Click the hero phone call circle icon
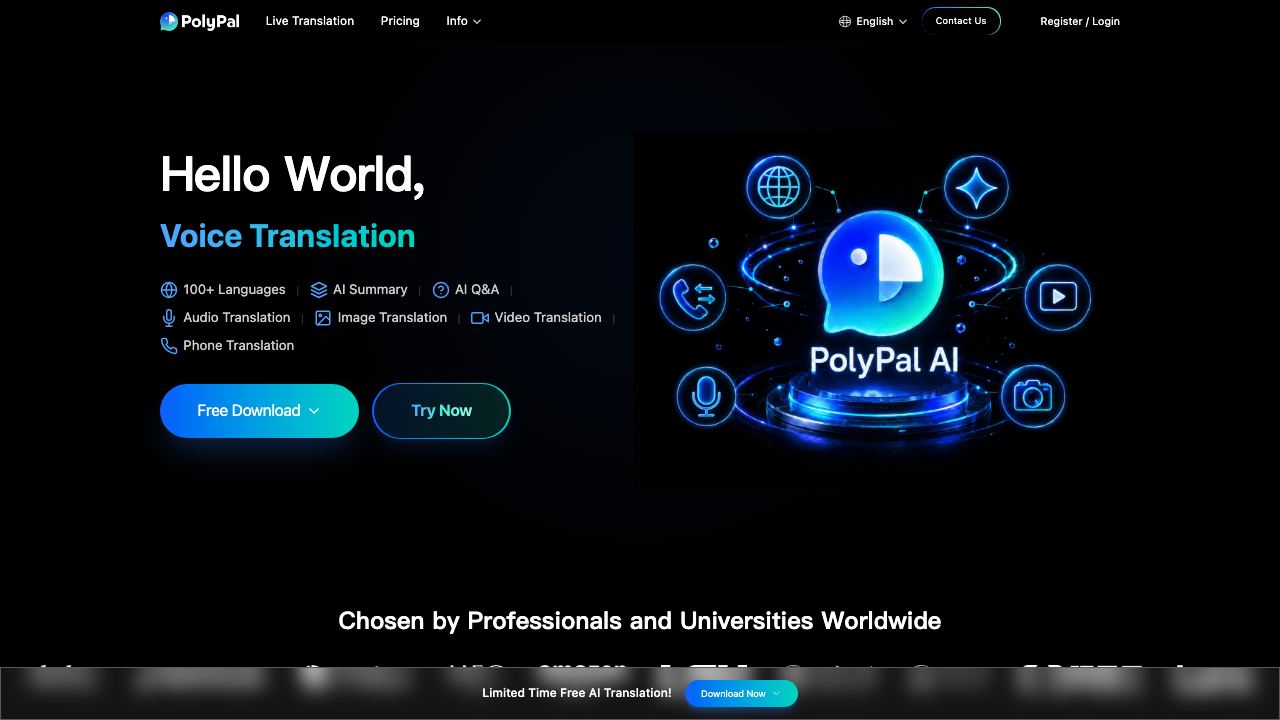Screen dimensions: 1280x720 click(x=692, y=297)
